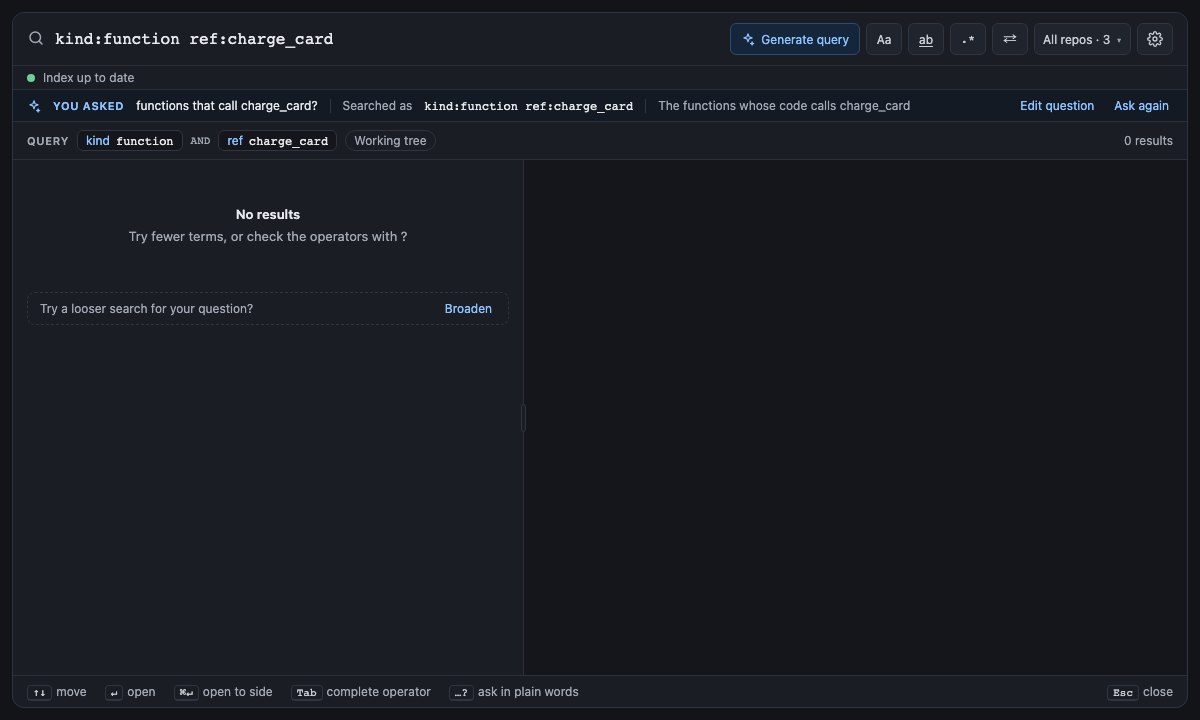Click the search magnifier icon
The width and height of the screenshot is (1200, 720).
click(36, 39)
